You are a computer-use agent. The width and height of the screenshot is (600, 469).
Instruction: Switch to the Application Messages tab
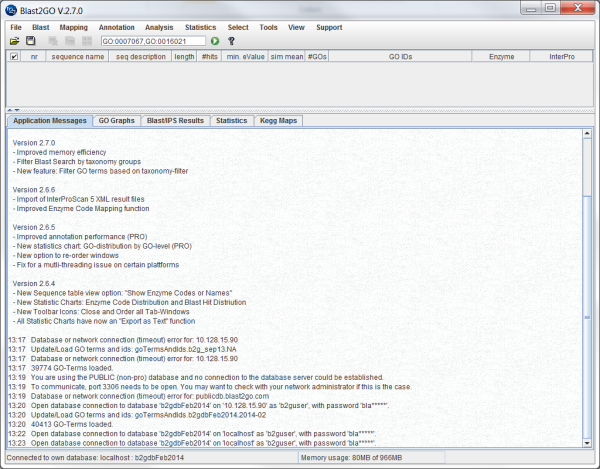(50, 121)
